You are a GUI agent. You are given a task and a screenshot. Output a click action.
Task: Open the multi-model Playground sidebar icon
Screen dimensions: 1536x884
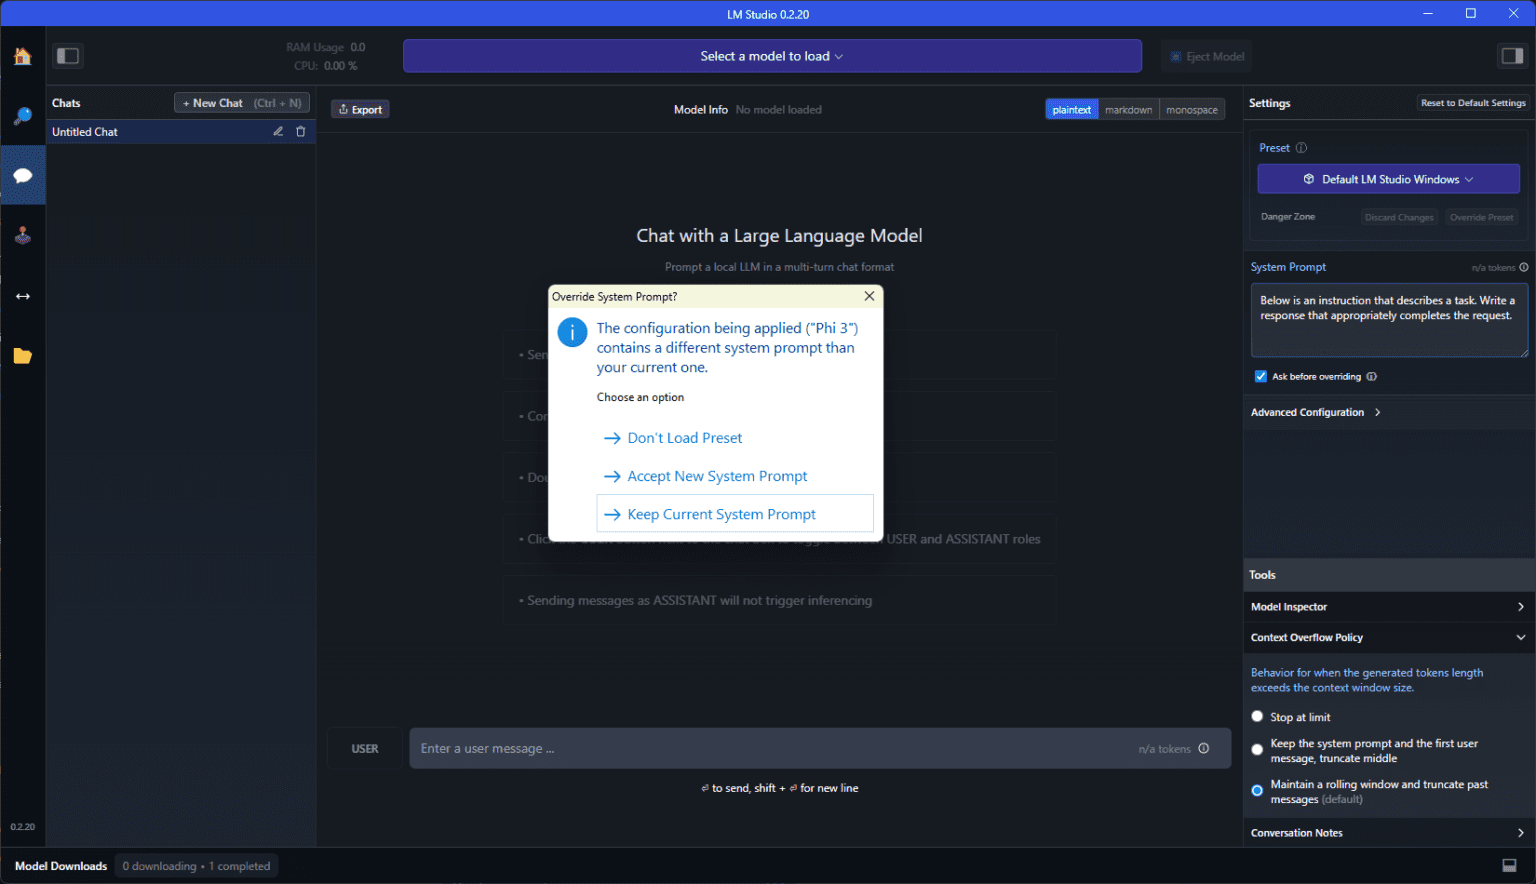click(x=22, y=235)
